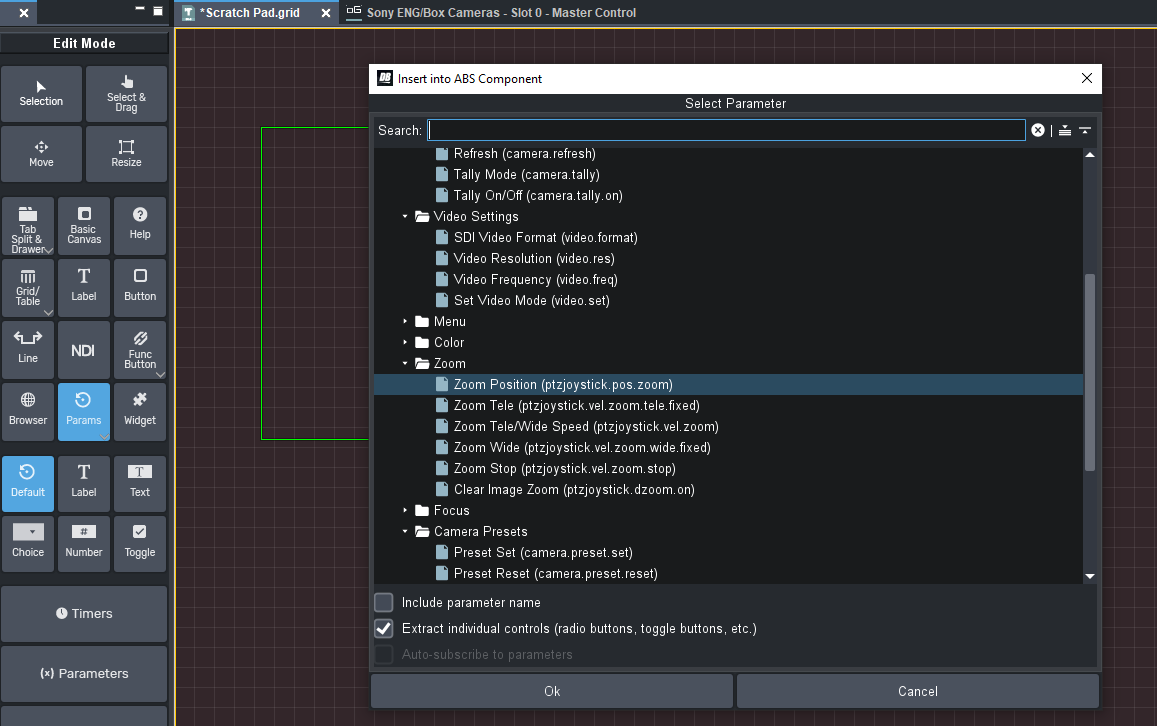Activate the Select & Drag tool
Screen dimensions: 1157x726
pos(126,94)
